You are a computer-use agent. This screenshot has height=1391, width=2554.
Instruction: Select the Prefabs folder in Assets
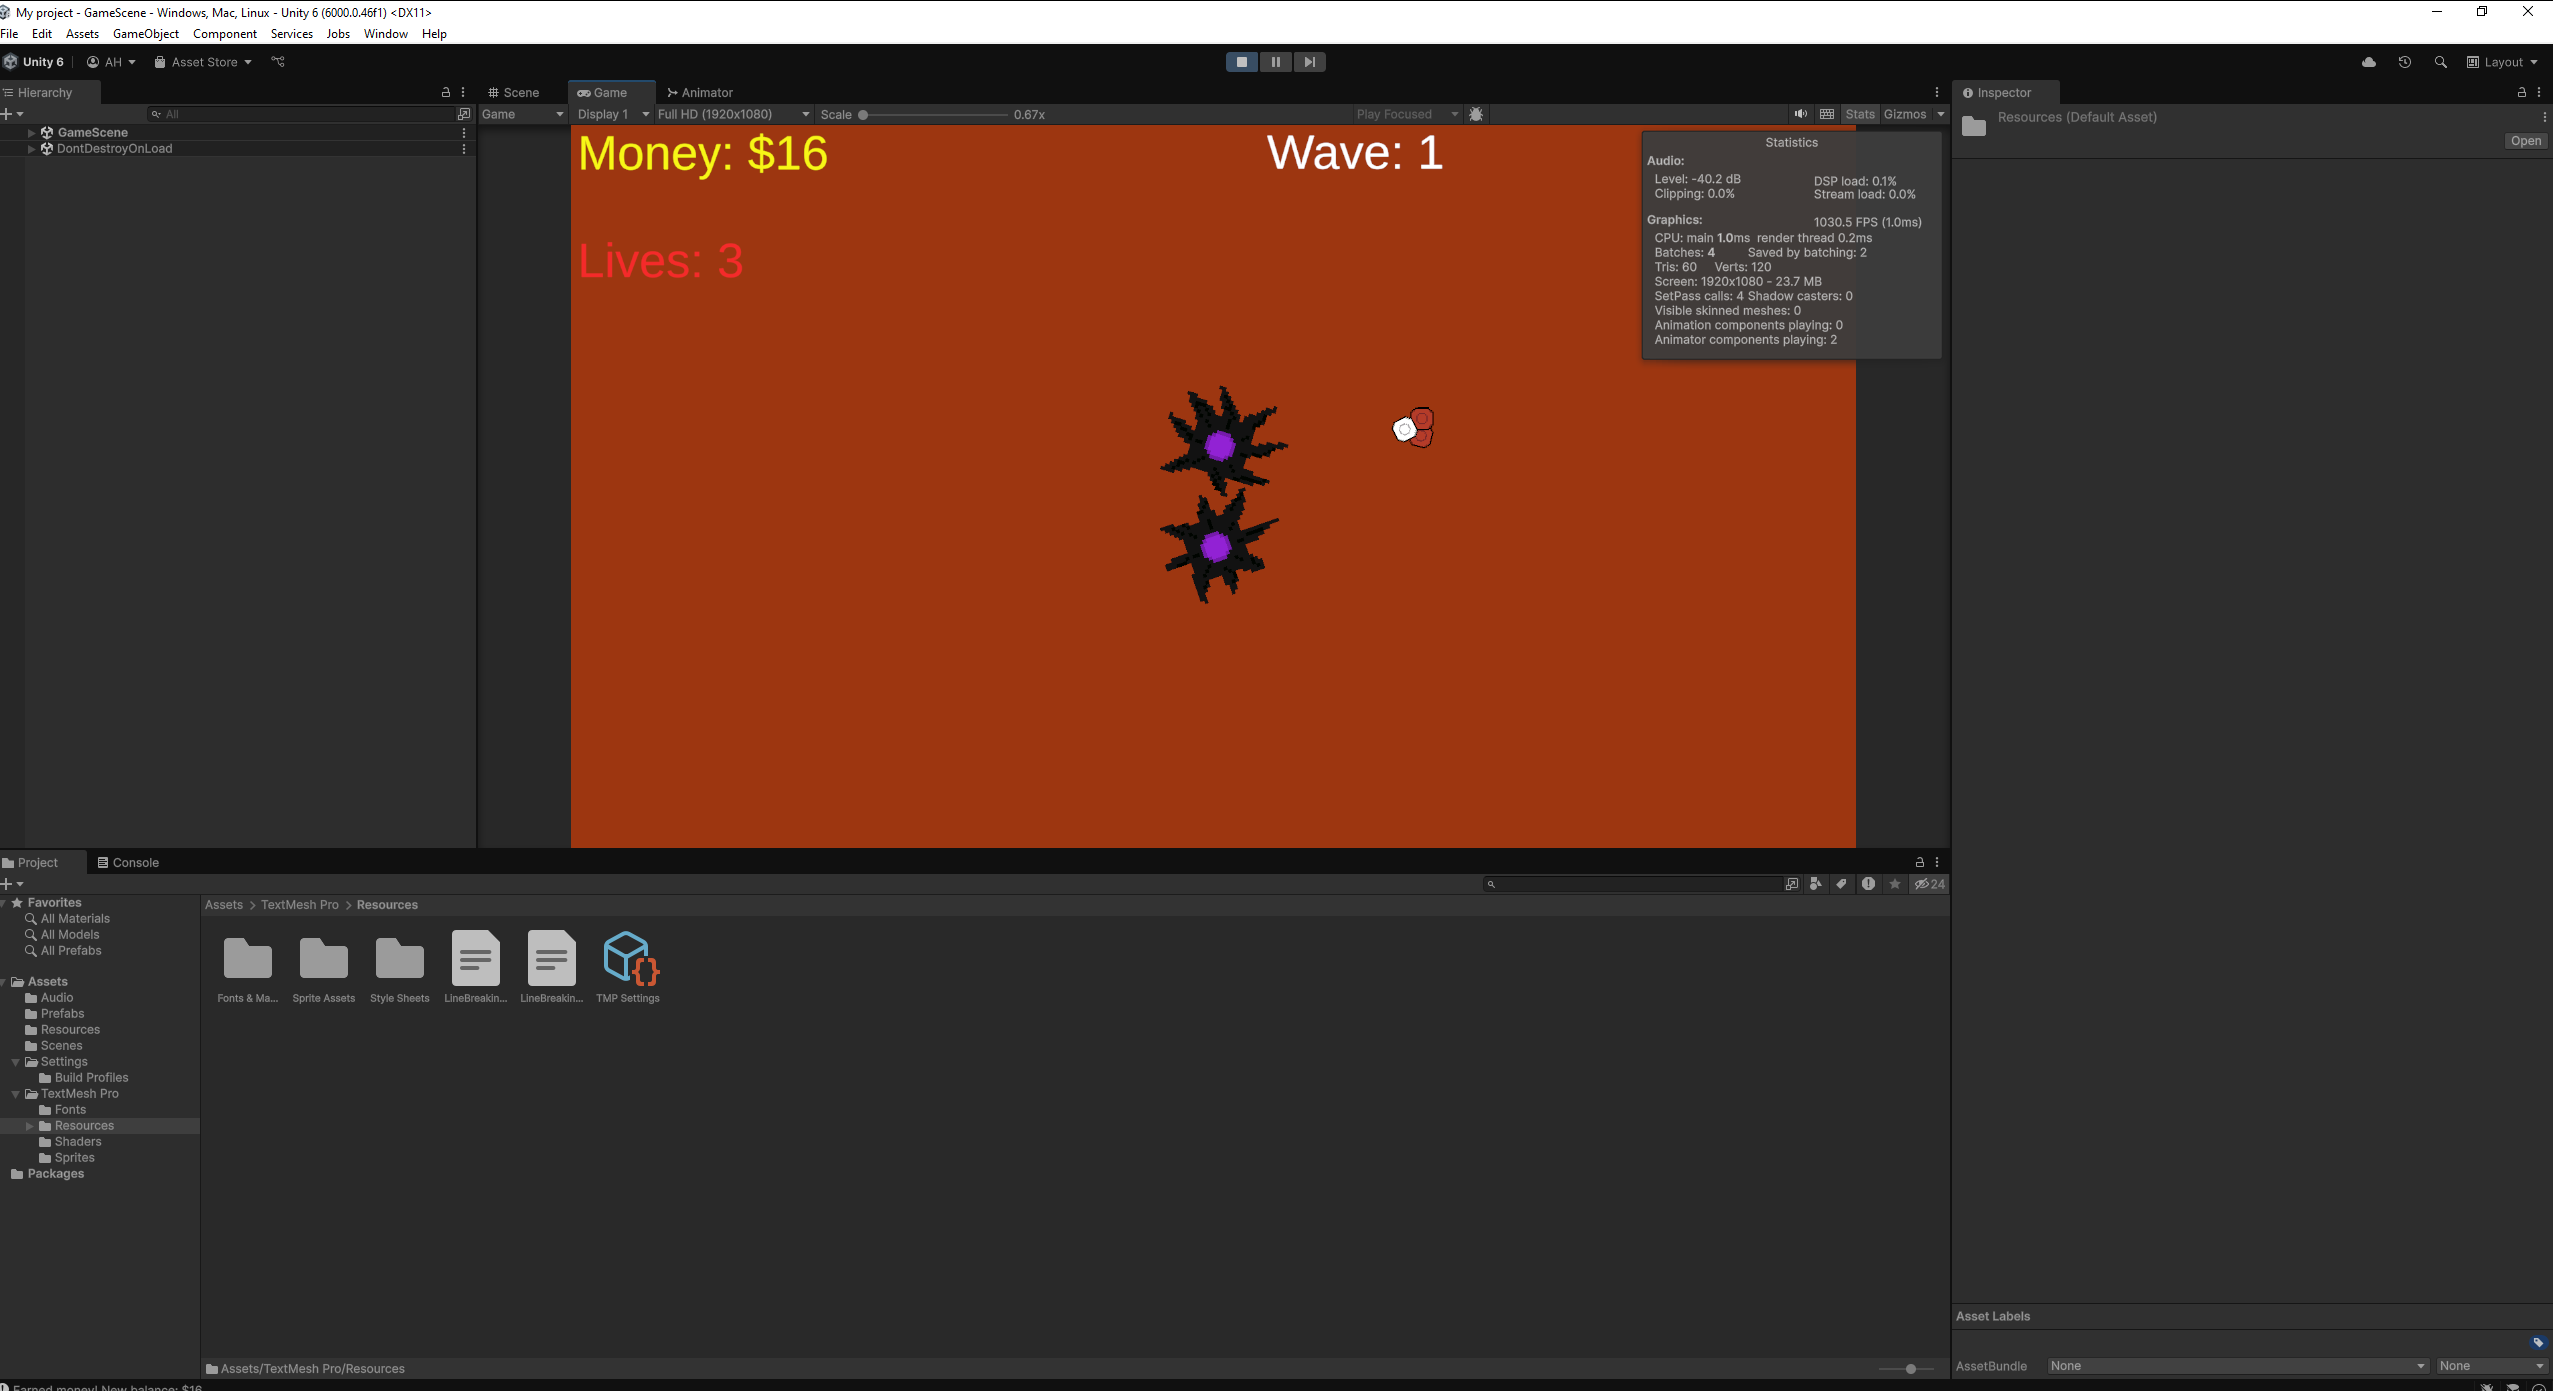click(62, 1013)
